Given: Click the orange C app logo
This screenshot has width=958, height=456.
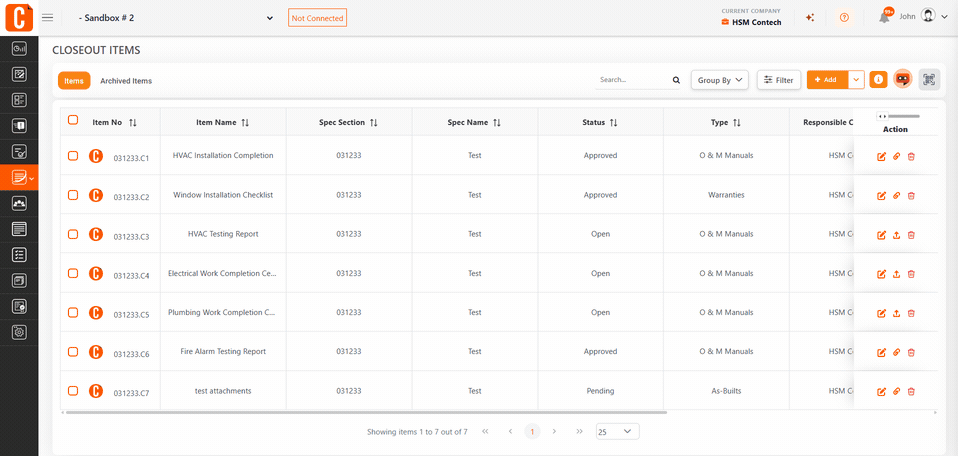Looking at the screenshot, I should click(18, 17).
